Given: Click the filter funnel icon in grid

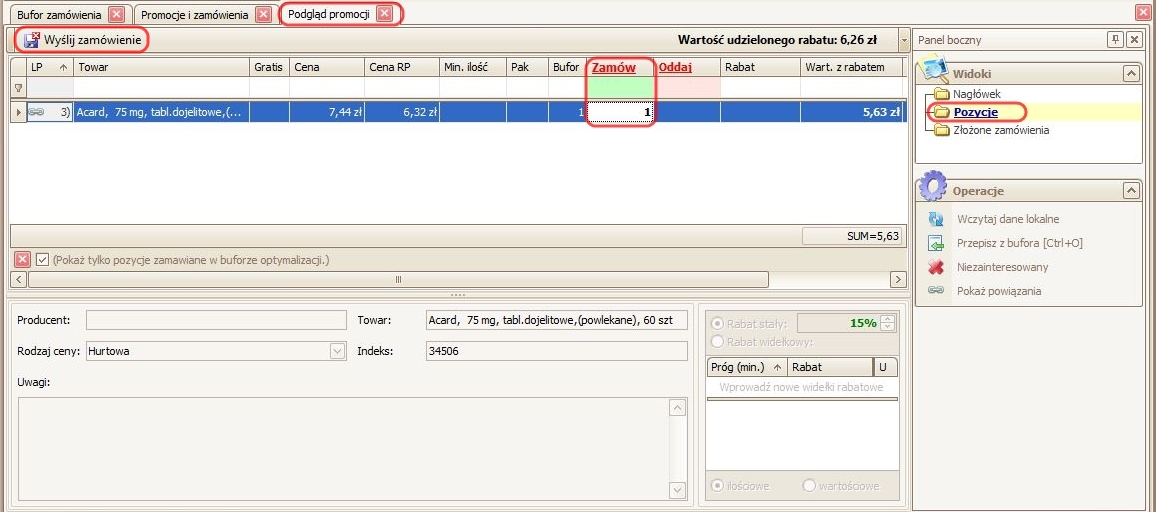Looking at the screenshot, I should [x=17, y=88].
